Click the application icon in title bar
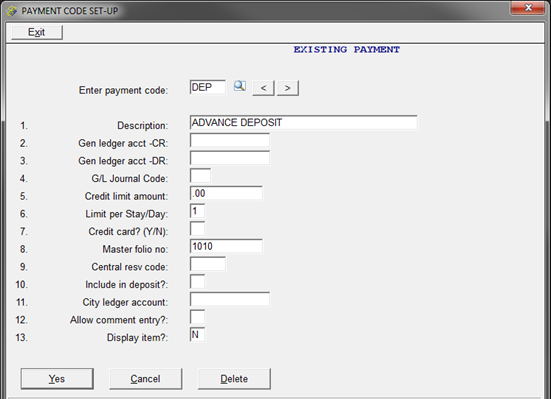The width and height of the screenshot is (551, 399). (x=12, y=11)
